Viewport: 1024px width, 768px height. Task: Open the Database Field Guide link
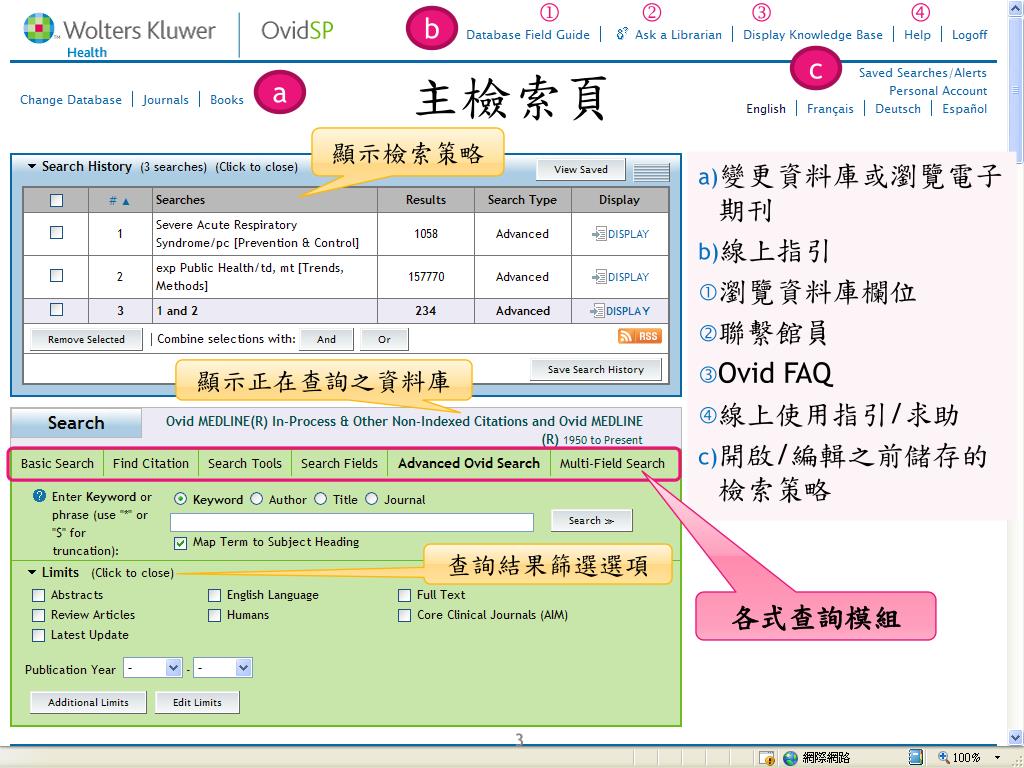click(x=528, y=35)
